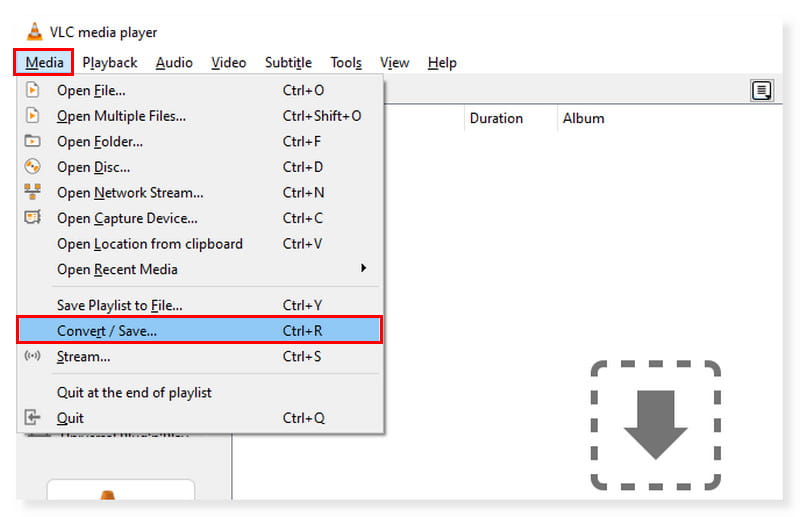The width and height of the screenshot is (800, 517).
Task: Click the Capture Device icon
Action: (x=32, y=217)
